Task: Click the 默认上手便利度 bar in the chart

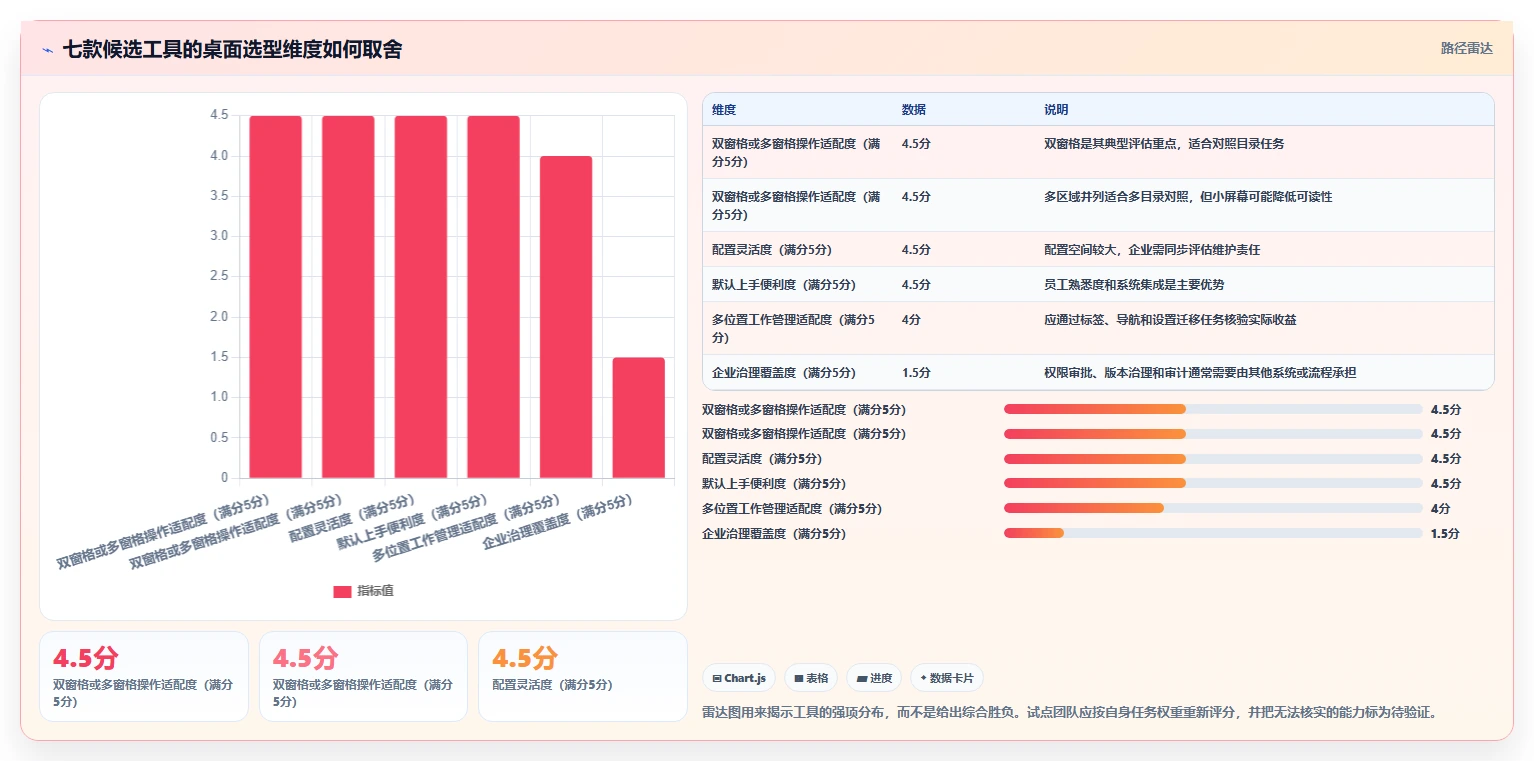Action: [x=493, y=297]
